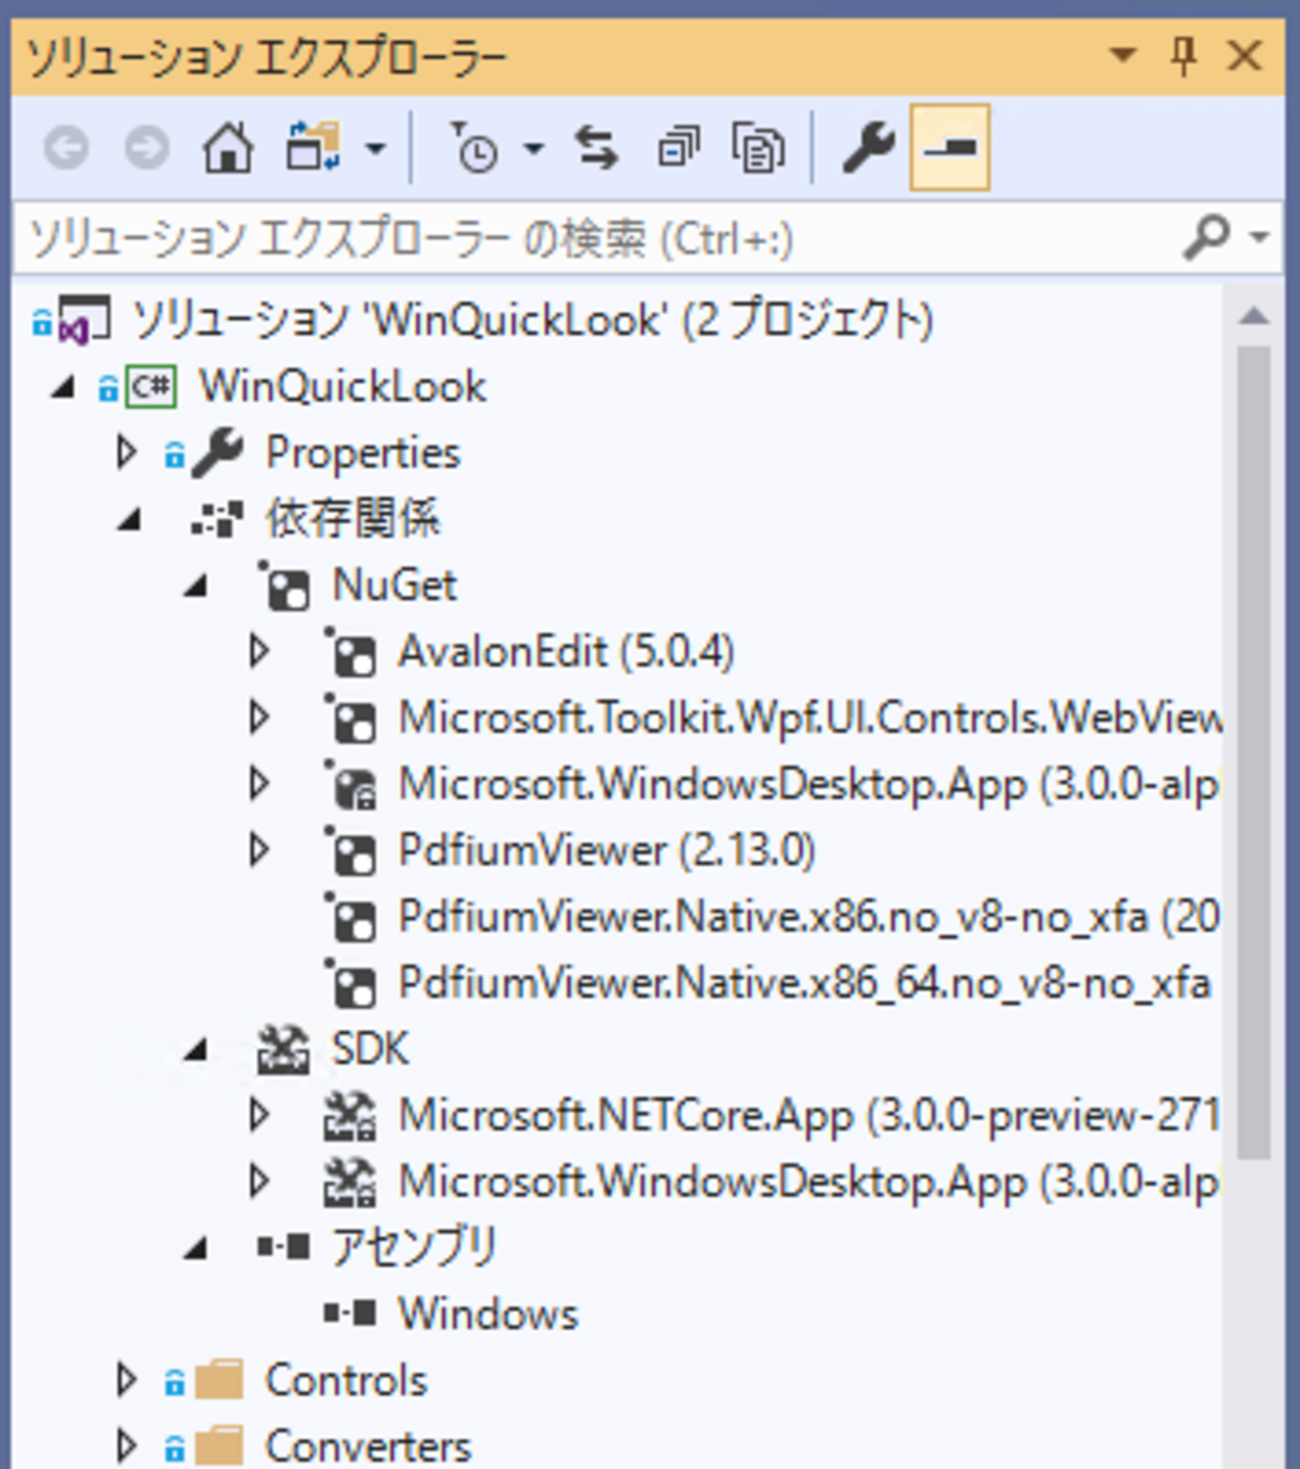
Task: Go to Home view in Solution Explorer
Action: pyautogui.click(x=228, y=148)
